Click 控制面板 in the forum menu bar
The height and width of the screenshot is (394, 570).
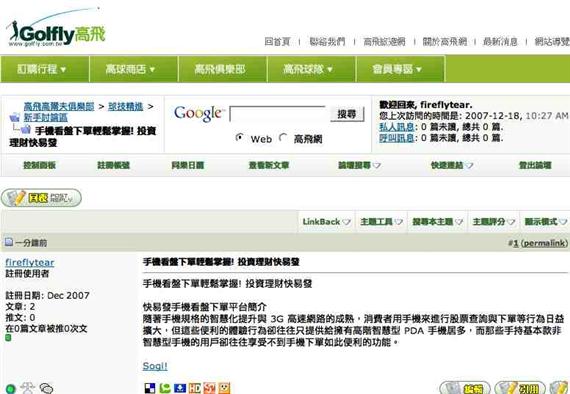pyautogui.click(x=39, y=165)
